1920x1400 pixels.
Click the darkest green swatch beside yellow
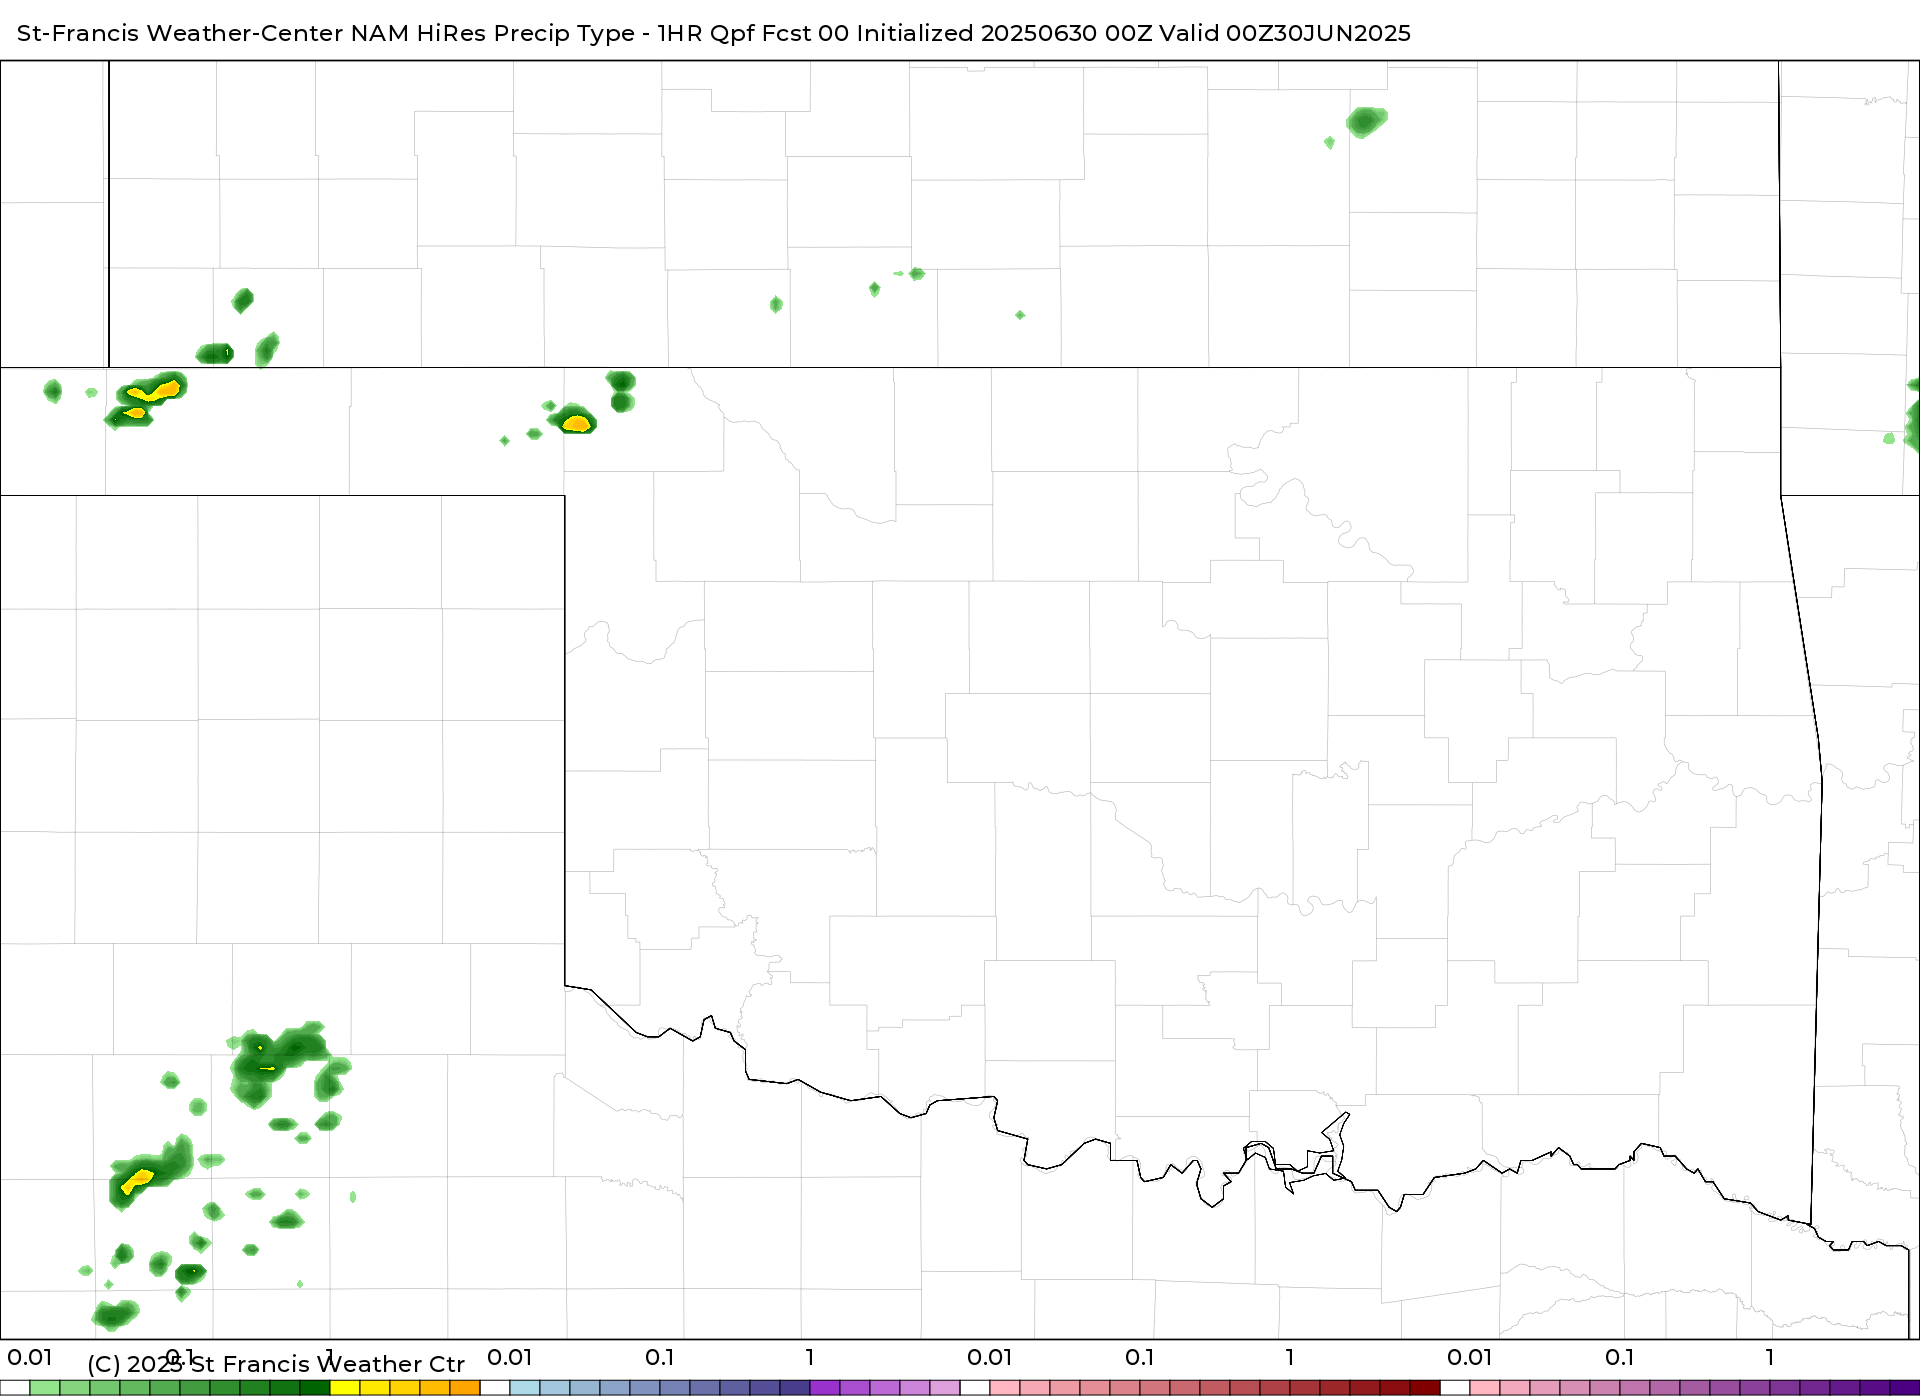point(315,1388)
